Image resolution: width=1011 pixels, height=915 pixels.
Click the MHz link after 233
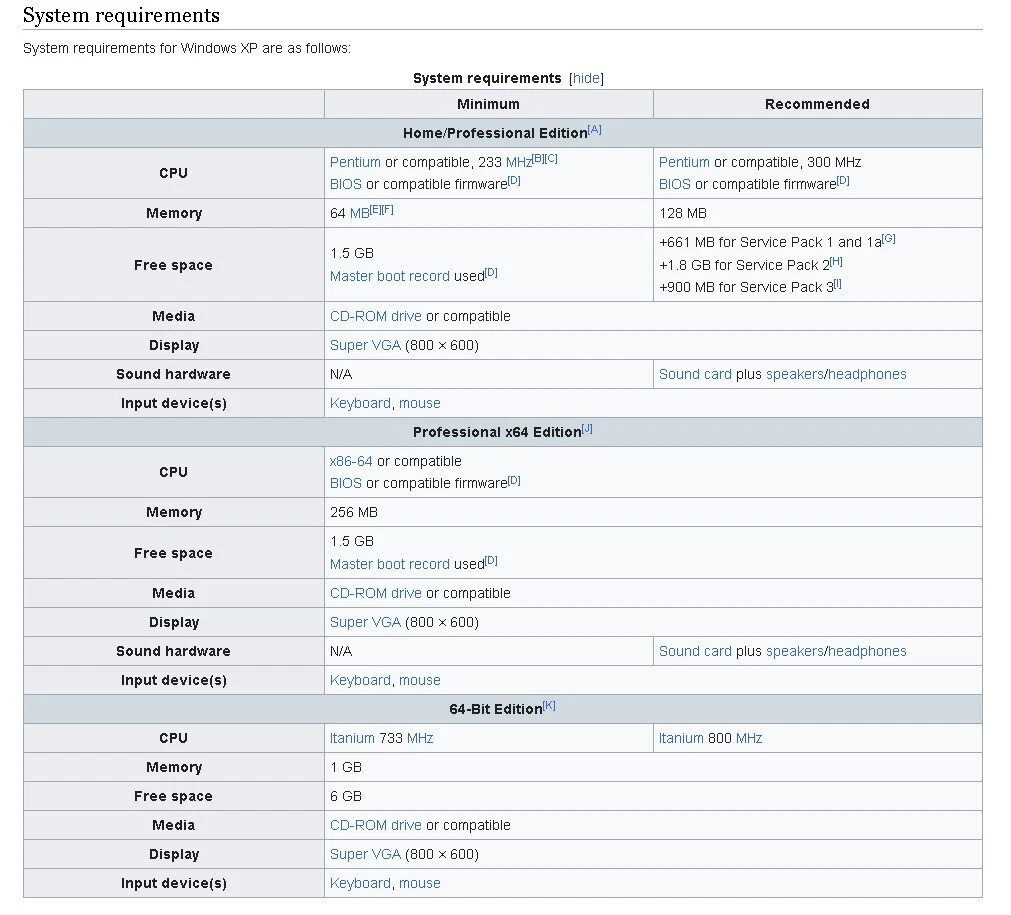pyautogui.click(x=518, y=162)
